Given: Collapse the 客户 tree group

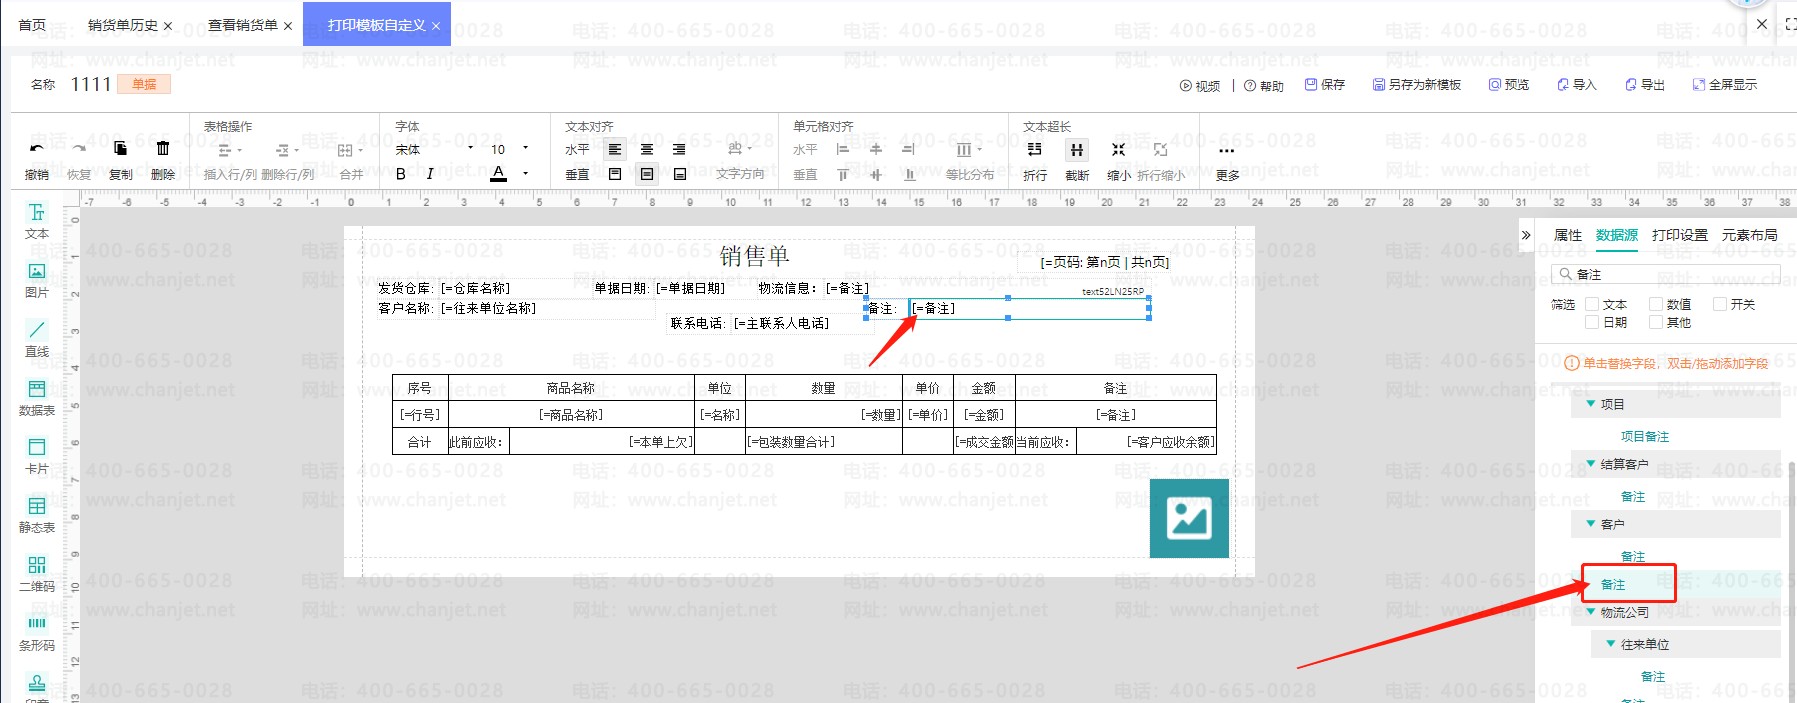Looking at the screenshot, I should (1591, 524).
